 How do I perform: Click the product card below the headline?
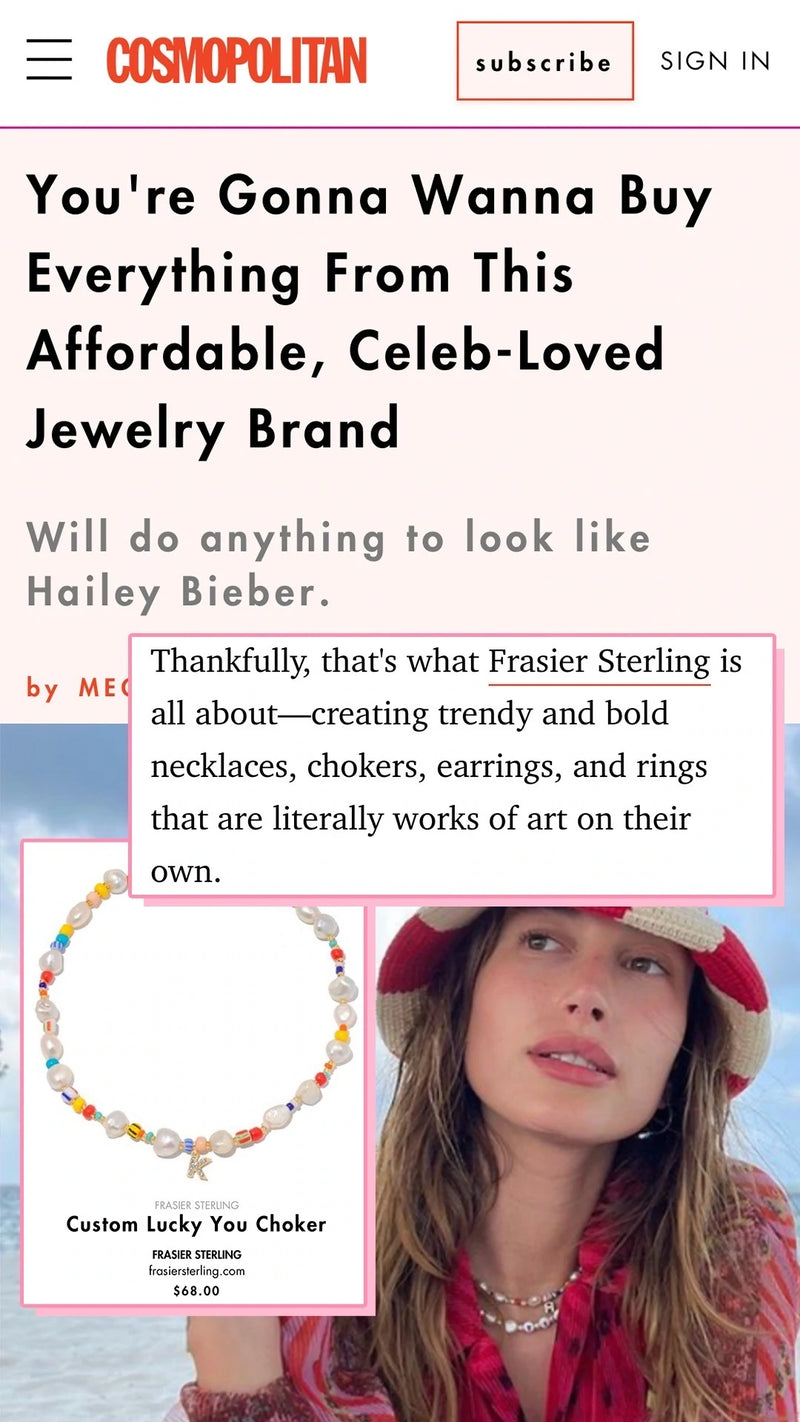[x=197, y=1080]
